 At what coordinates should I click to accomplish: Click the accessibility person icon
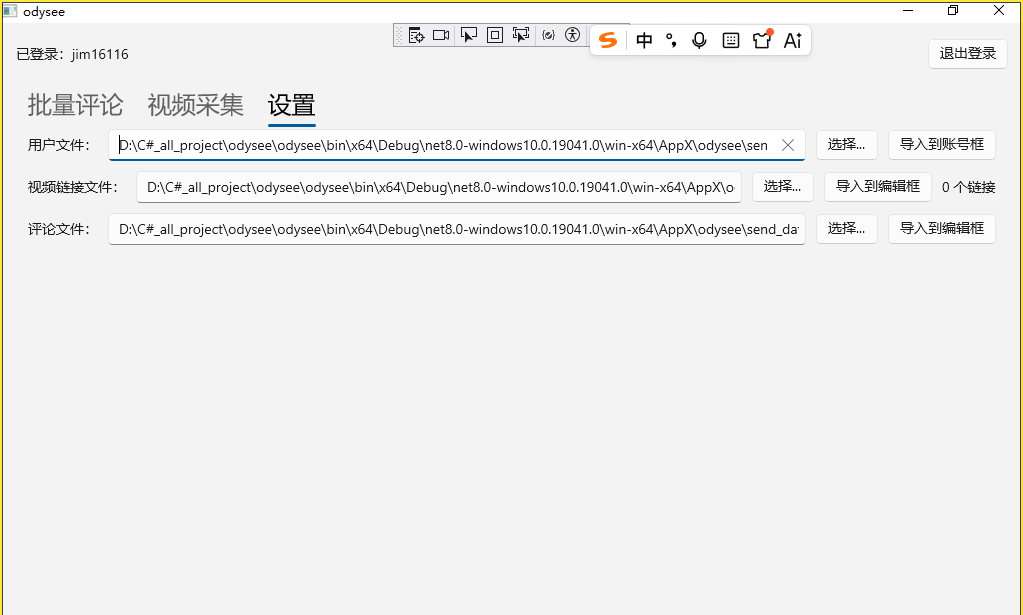[572, 35]
